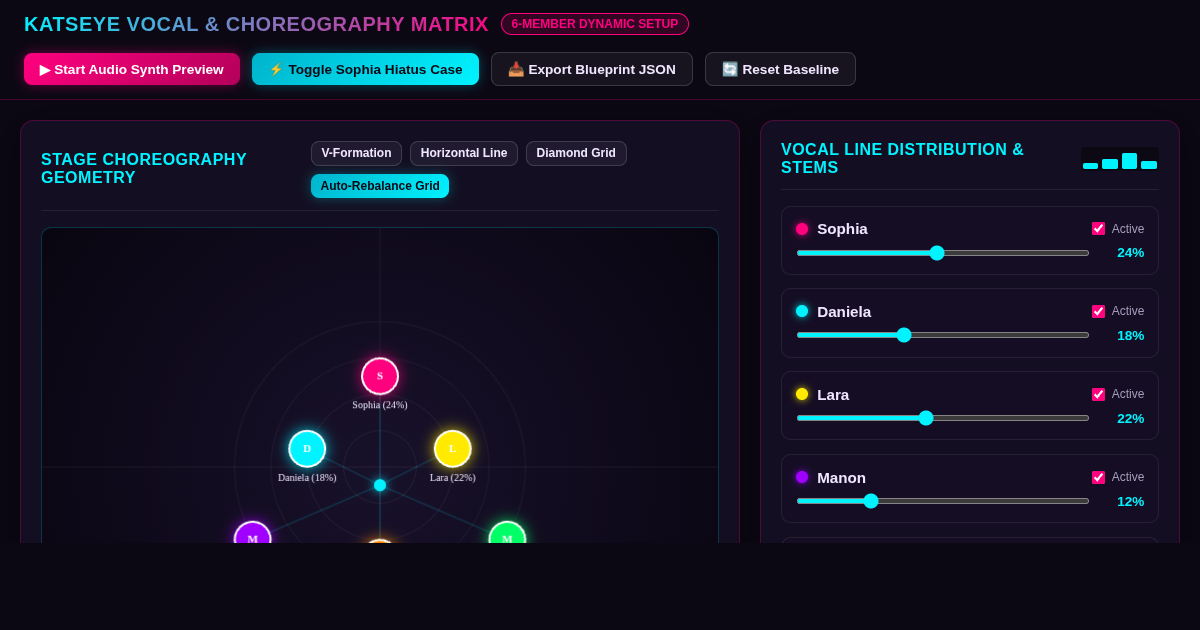Click Manon's 12% value
Screen dimensions: 1200x630
1130,502
